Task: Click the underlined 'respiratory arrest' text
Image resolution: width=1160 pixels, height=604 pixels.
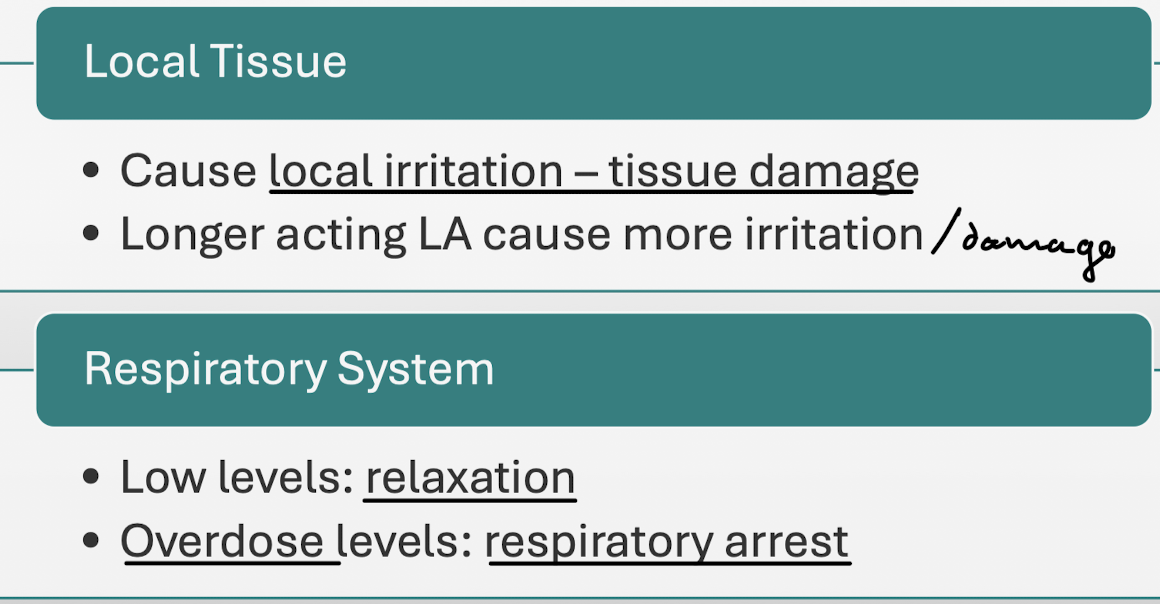Action: pyautogui.click(x=667, y=541)
